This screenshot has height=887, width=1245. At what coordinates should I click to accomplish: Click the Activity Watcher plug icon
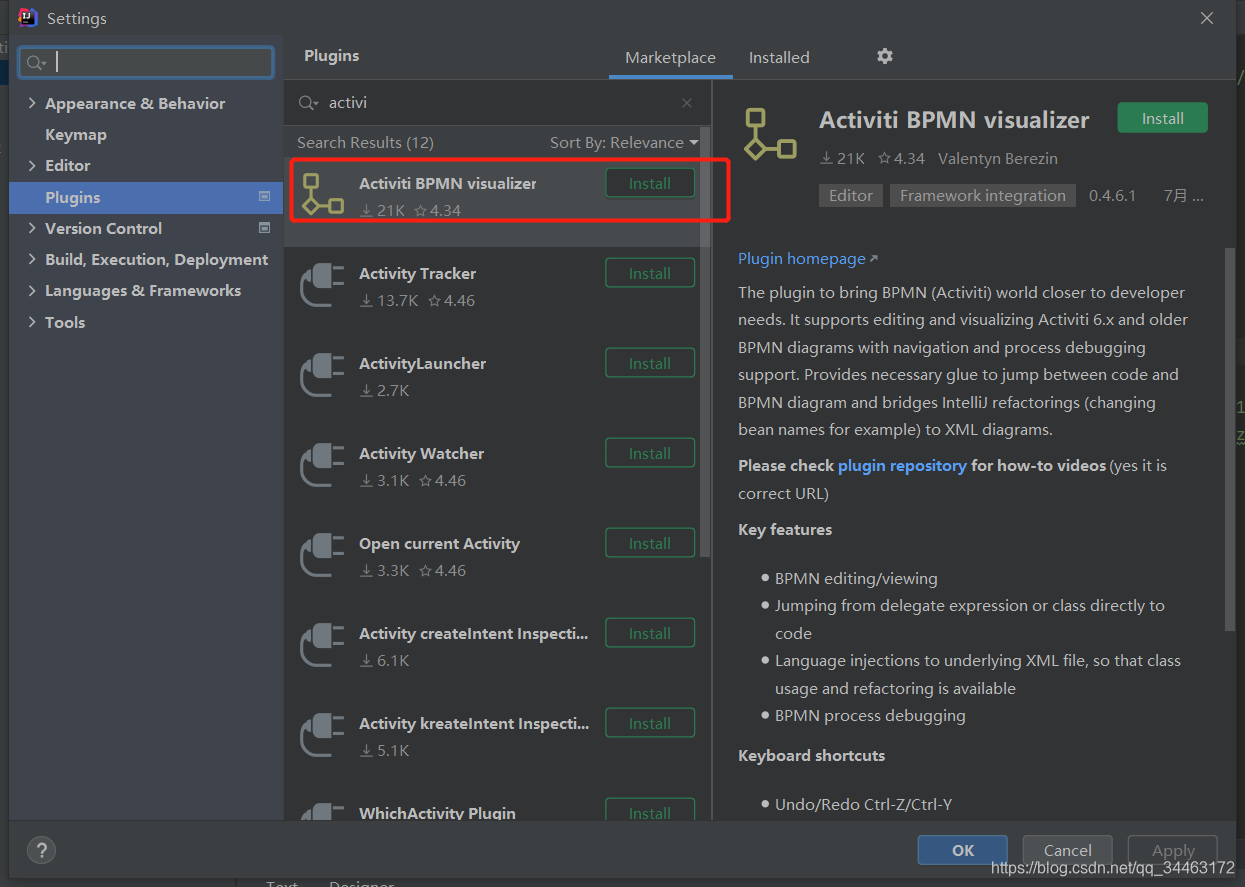coord(323,464)
